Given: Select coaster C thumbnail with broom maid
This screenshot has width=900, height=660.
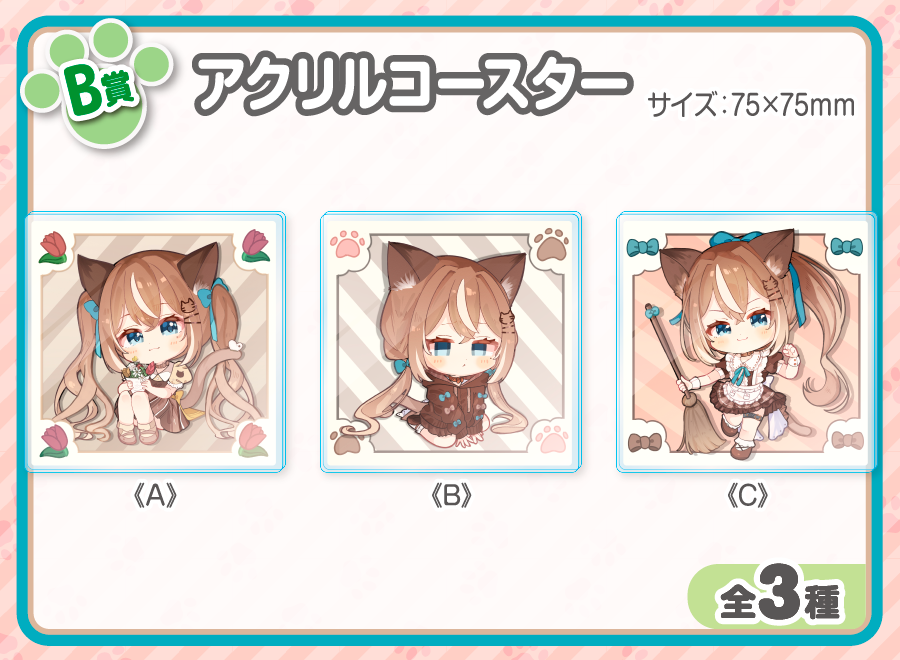Looking at the screenshot, I should (746, 342).
